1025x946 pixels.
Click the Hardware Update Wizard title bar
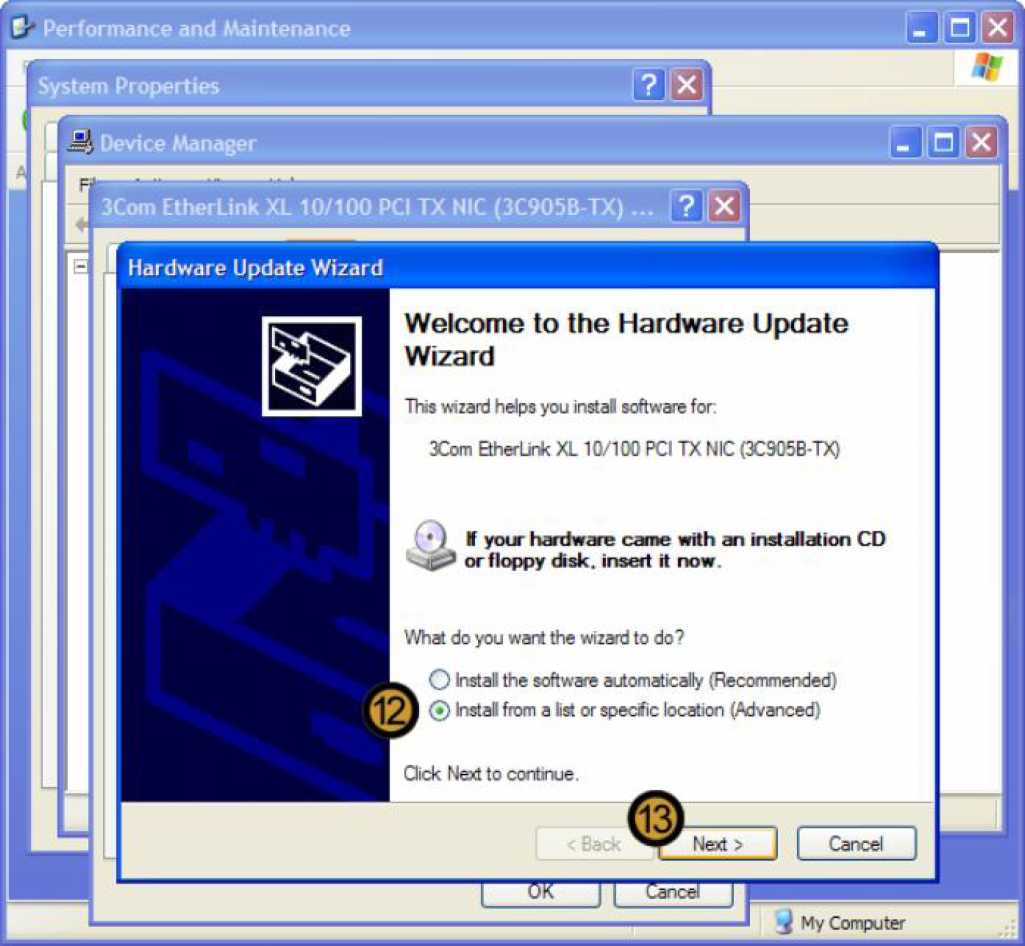coord(527,267)
